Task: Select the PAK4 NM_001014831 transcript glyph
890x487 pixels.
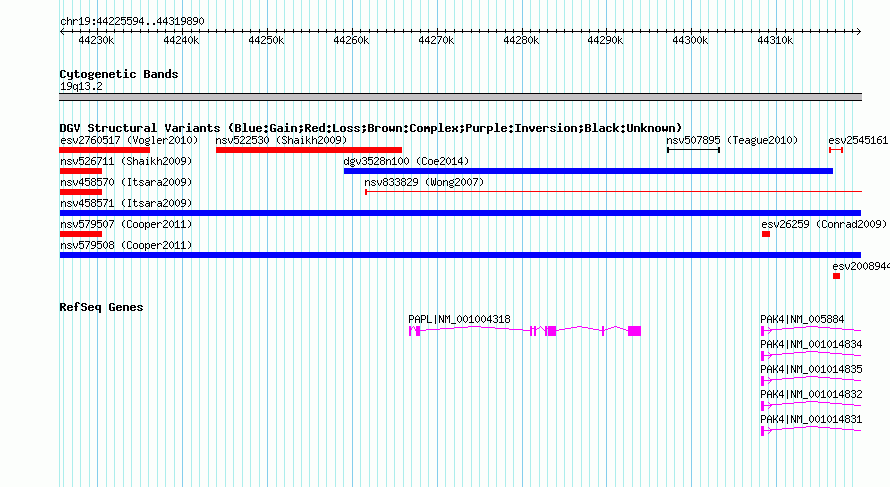Action: click(x=811, y=431)
